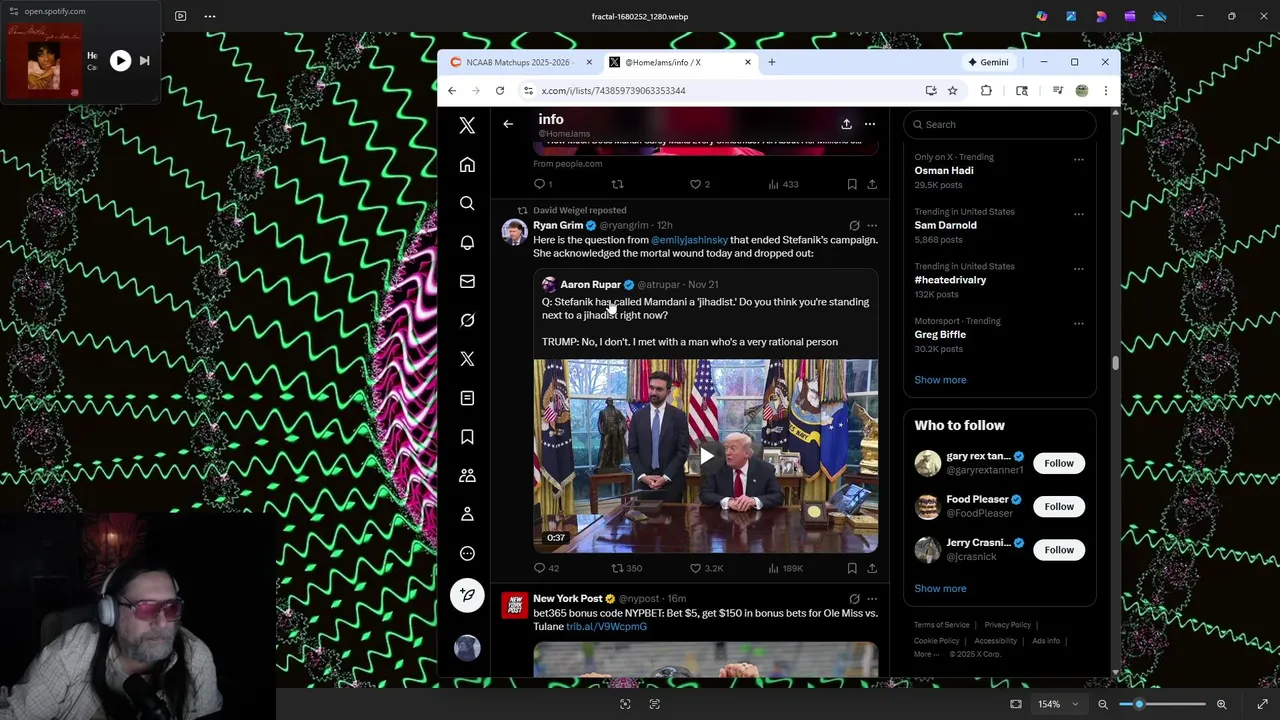Open Chrome extensions puzzle icon
The height and width of the screenshot is (720, 1280).
pos(986,91)
